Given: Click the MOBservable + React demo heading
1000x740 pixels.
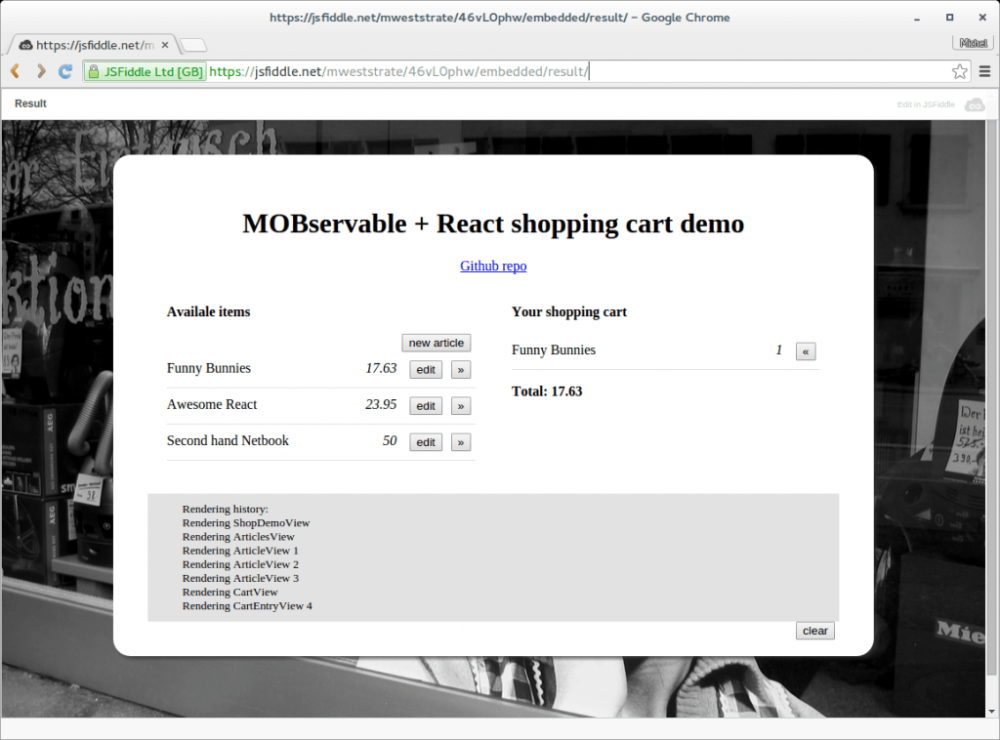Looking at the screenshot, I should click(493, 224).
